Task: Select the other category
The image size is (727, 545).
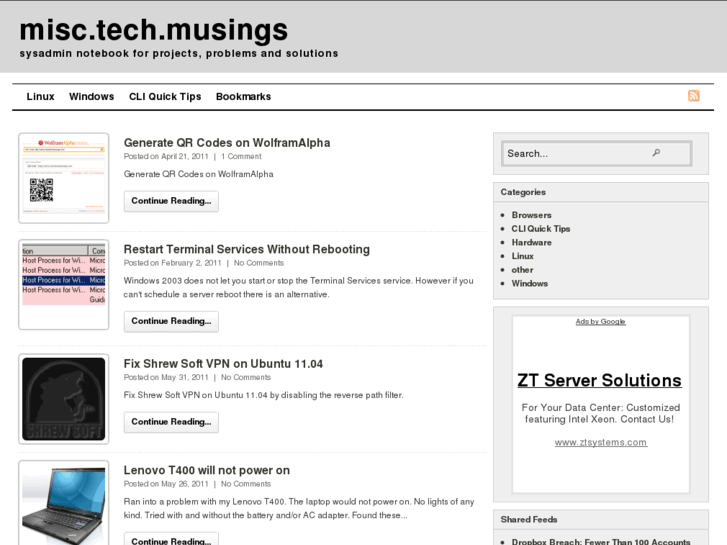Action: (x=522, y=270)
